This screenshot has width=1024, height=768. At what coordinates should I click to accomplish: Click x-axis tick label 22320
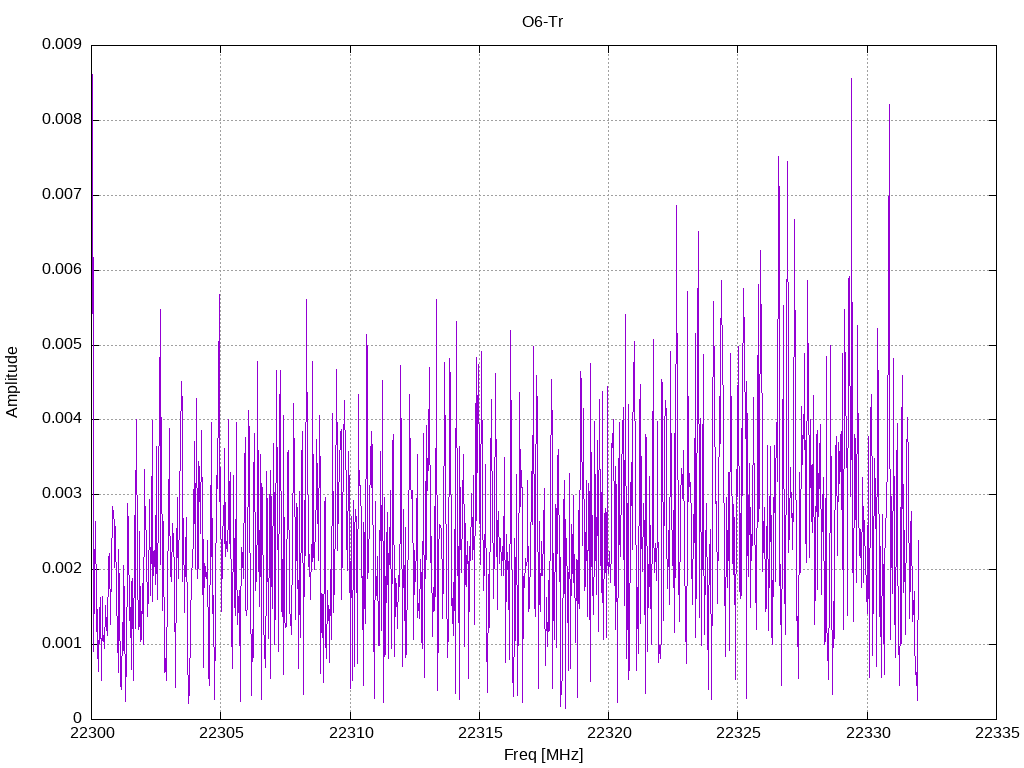point(609,733)
